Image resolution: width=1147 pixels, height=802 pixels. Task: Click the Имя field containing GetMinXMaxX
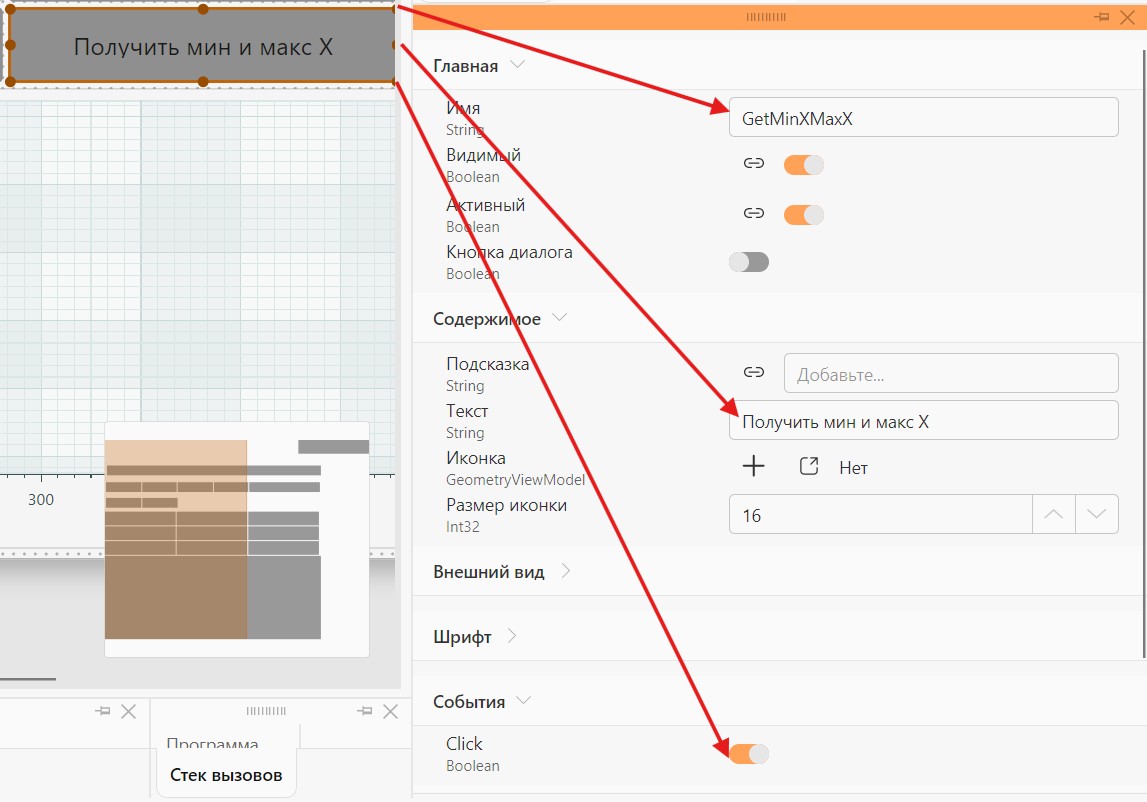(x=923, y=118)
